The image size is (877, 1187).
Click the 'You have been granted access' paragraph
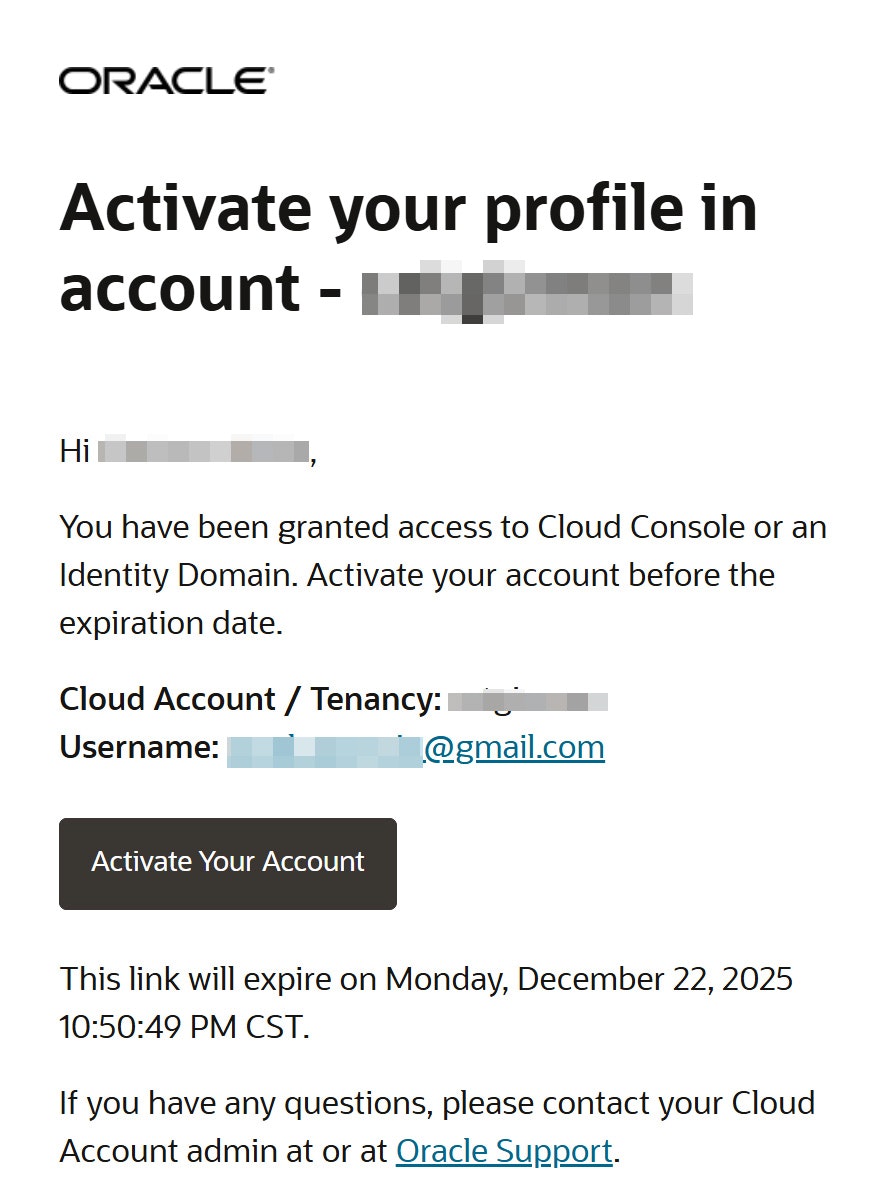click(x=442, y=527)
